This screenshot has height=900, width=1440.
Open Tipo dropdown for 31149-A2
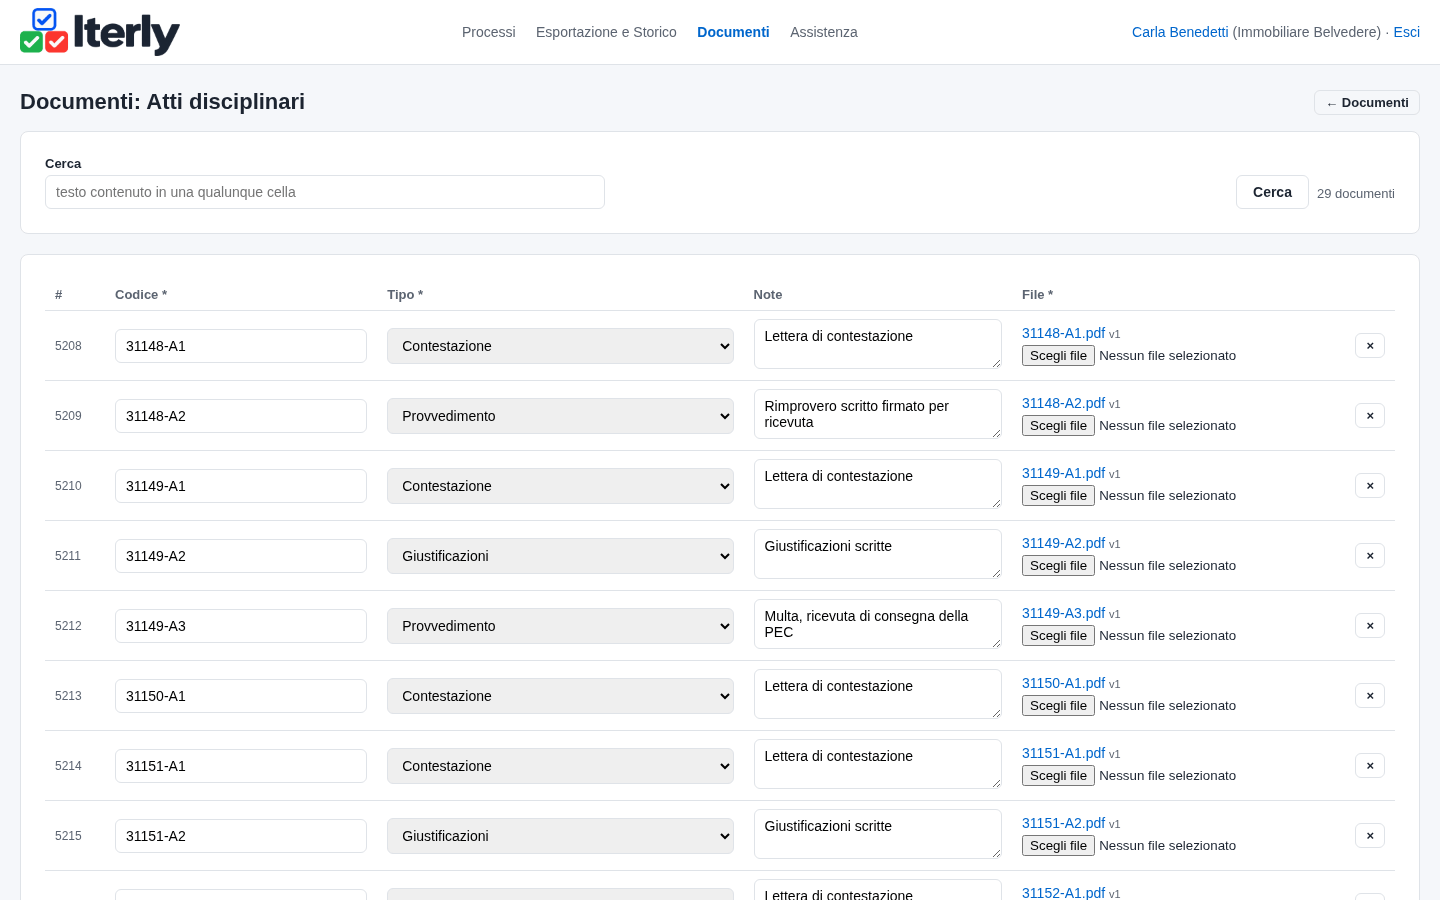point(560,556)
